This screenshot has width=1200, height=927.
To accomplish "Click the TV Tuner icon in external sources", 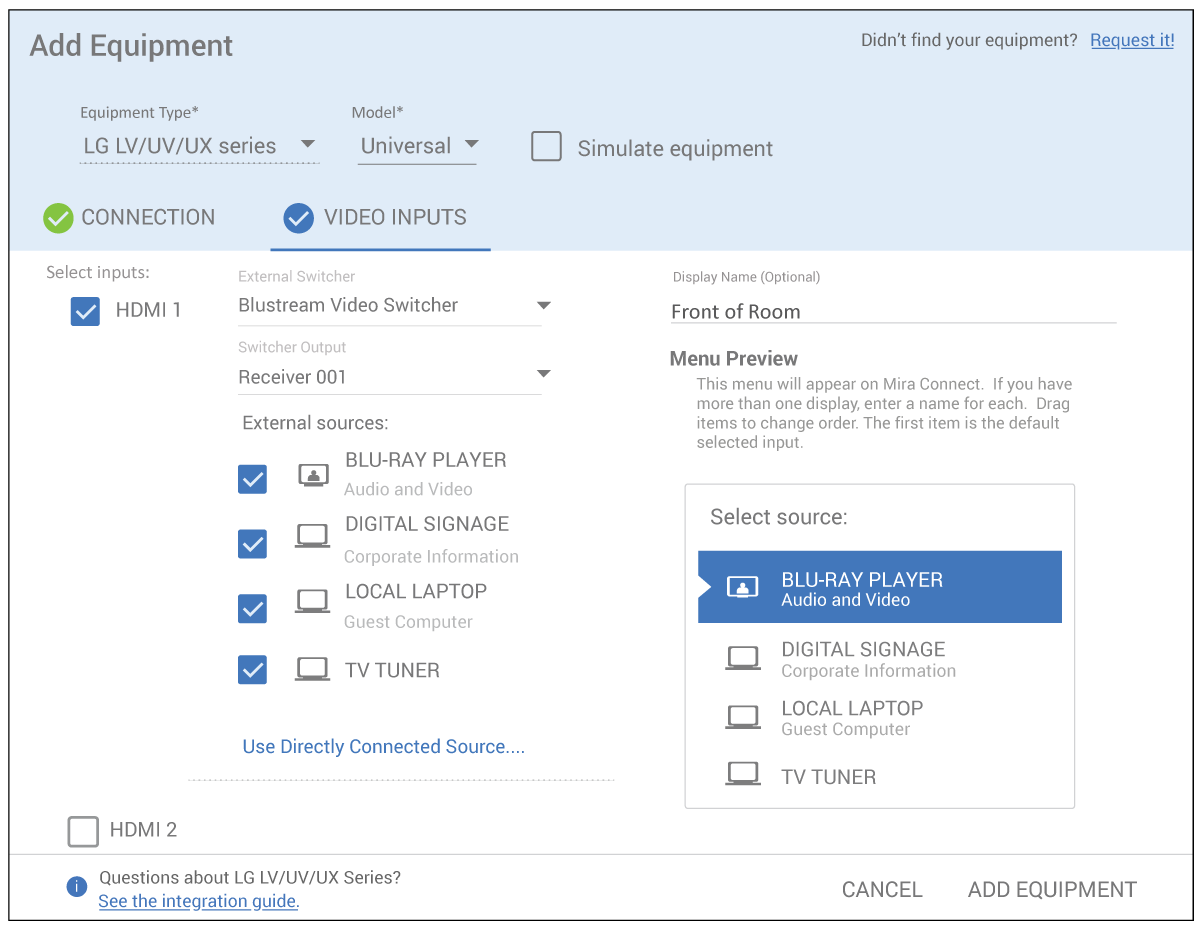I will click(x=312, y=670).
